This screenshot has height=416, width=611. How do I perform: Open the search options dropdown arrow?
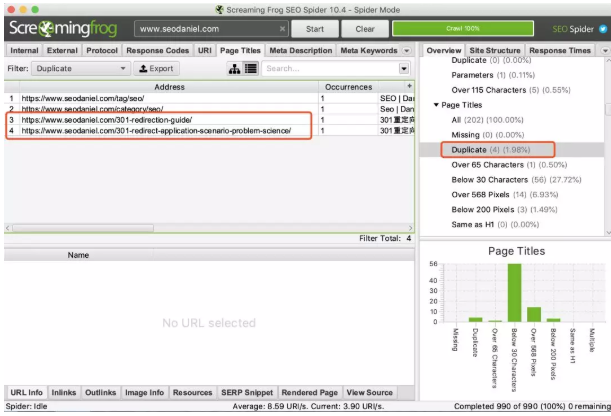pos(404,69)
